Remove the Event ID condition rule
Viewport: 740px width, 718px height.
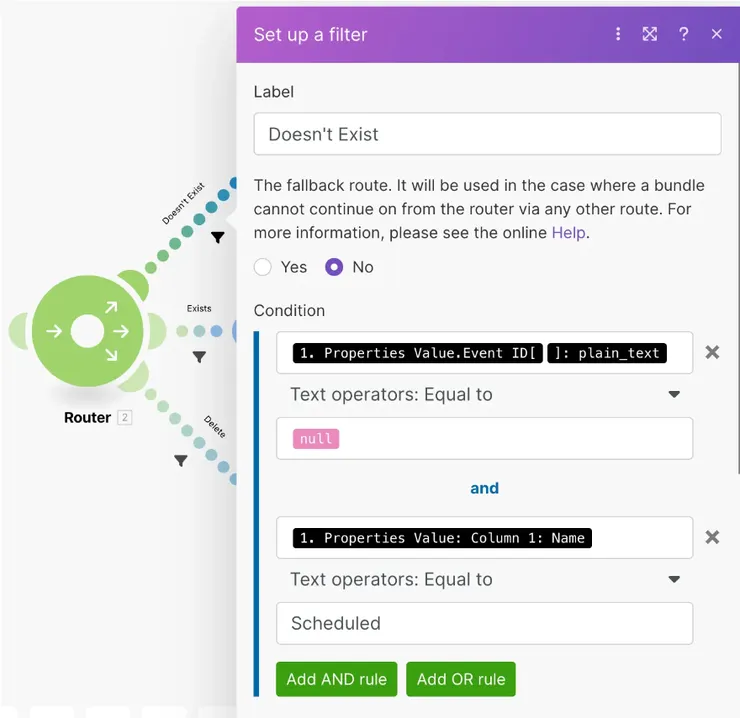tap(712, 352)
